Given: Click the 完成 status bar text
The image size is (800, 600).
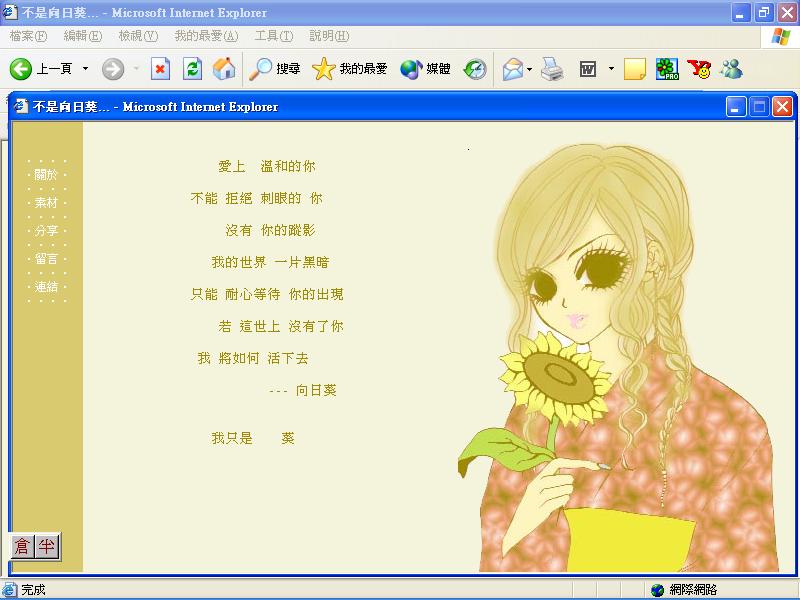Looking at the screenshot, I should pyautogui.click(x=34, y=590).
